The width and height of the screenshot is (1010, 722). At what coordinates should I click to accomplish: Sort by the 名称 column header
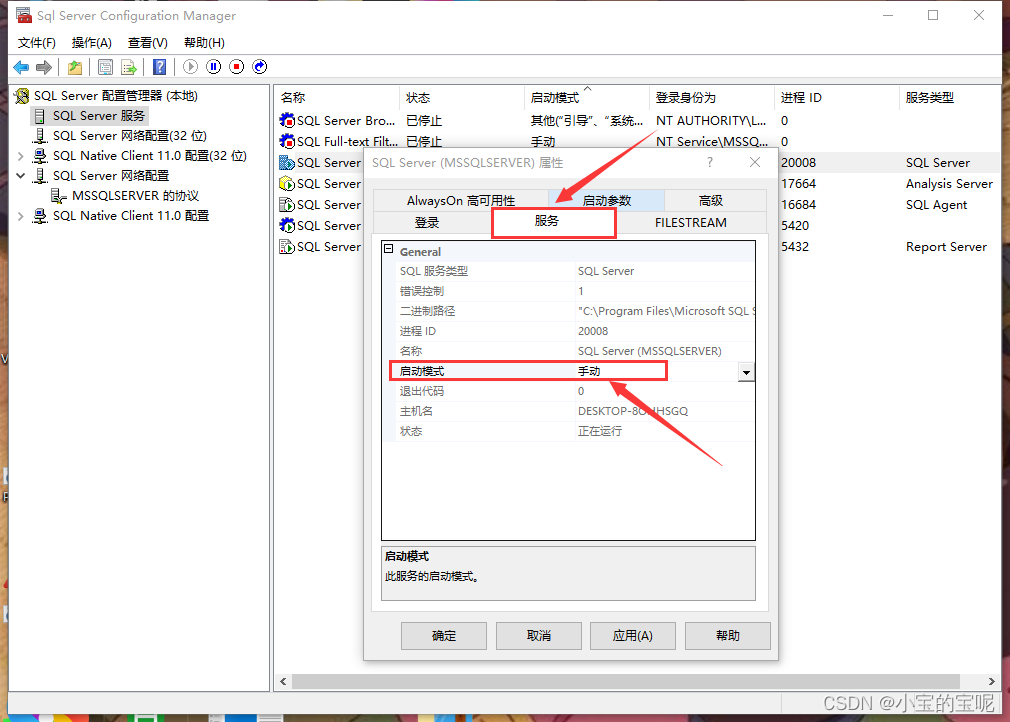[338, 97]
